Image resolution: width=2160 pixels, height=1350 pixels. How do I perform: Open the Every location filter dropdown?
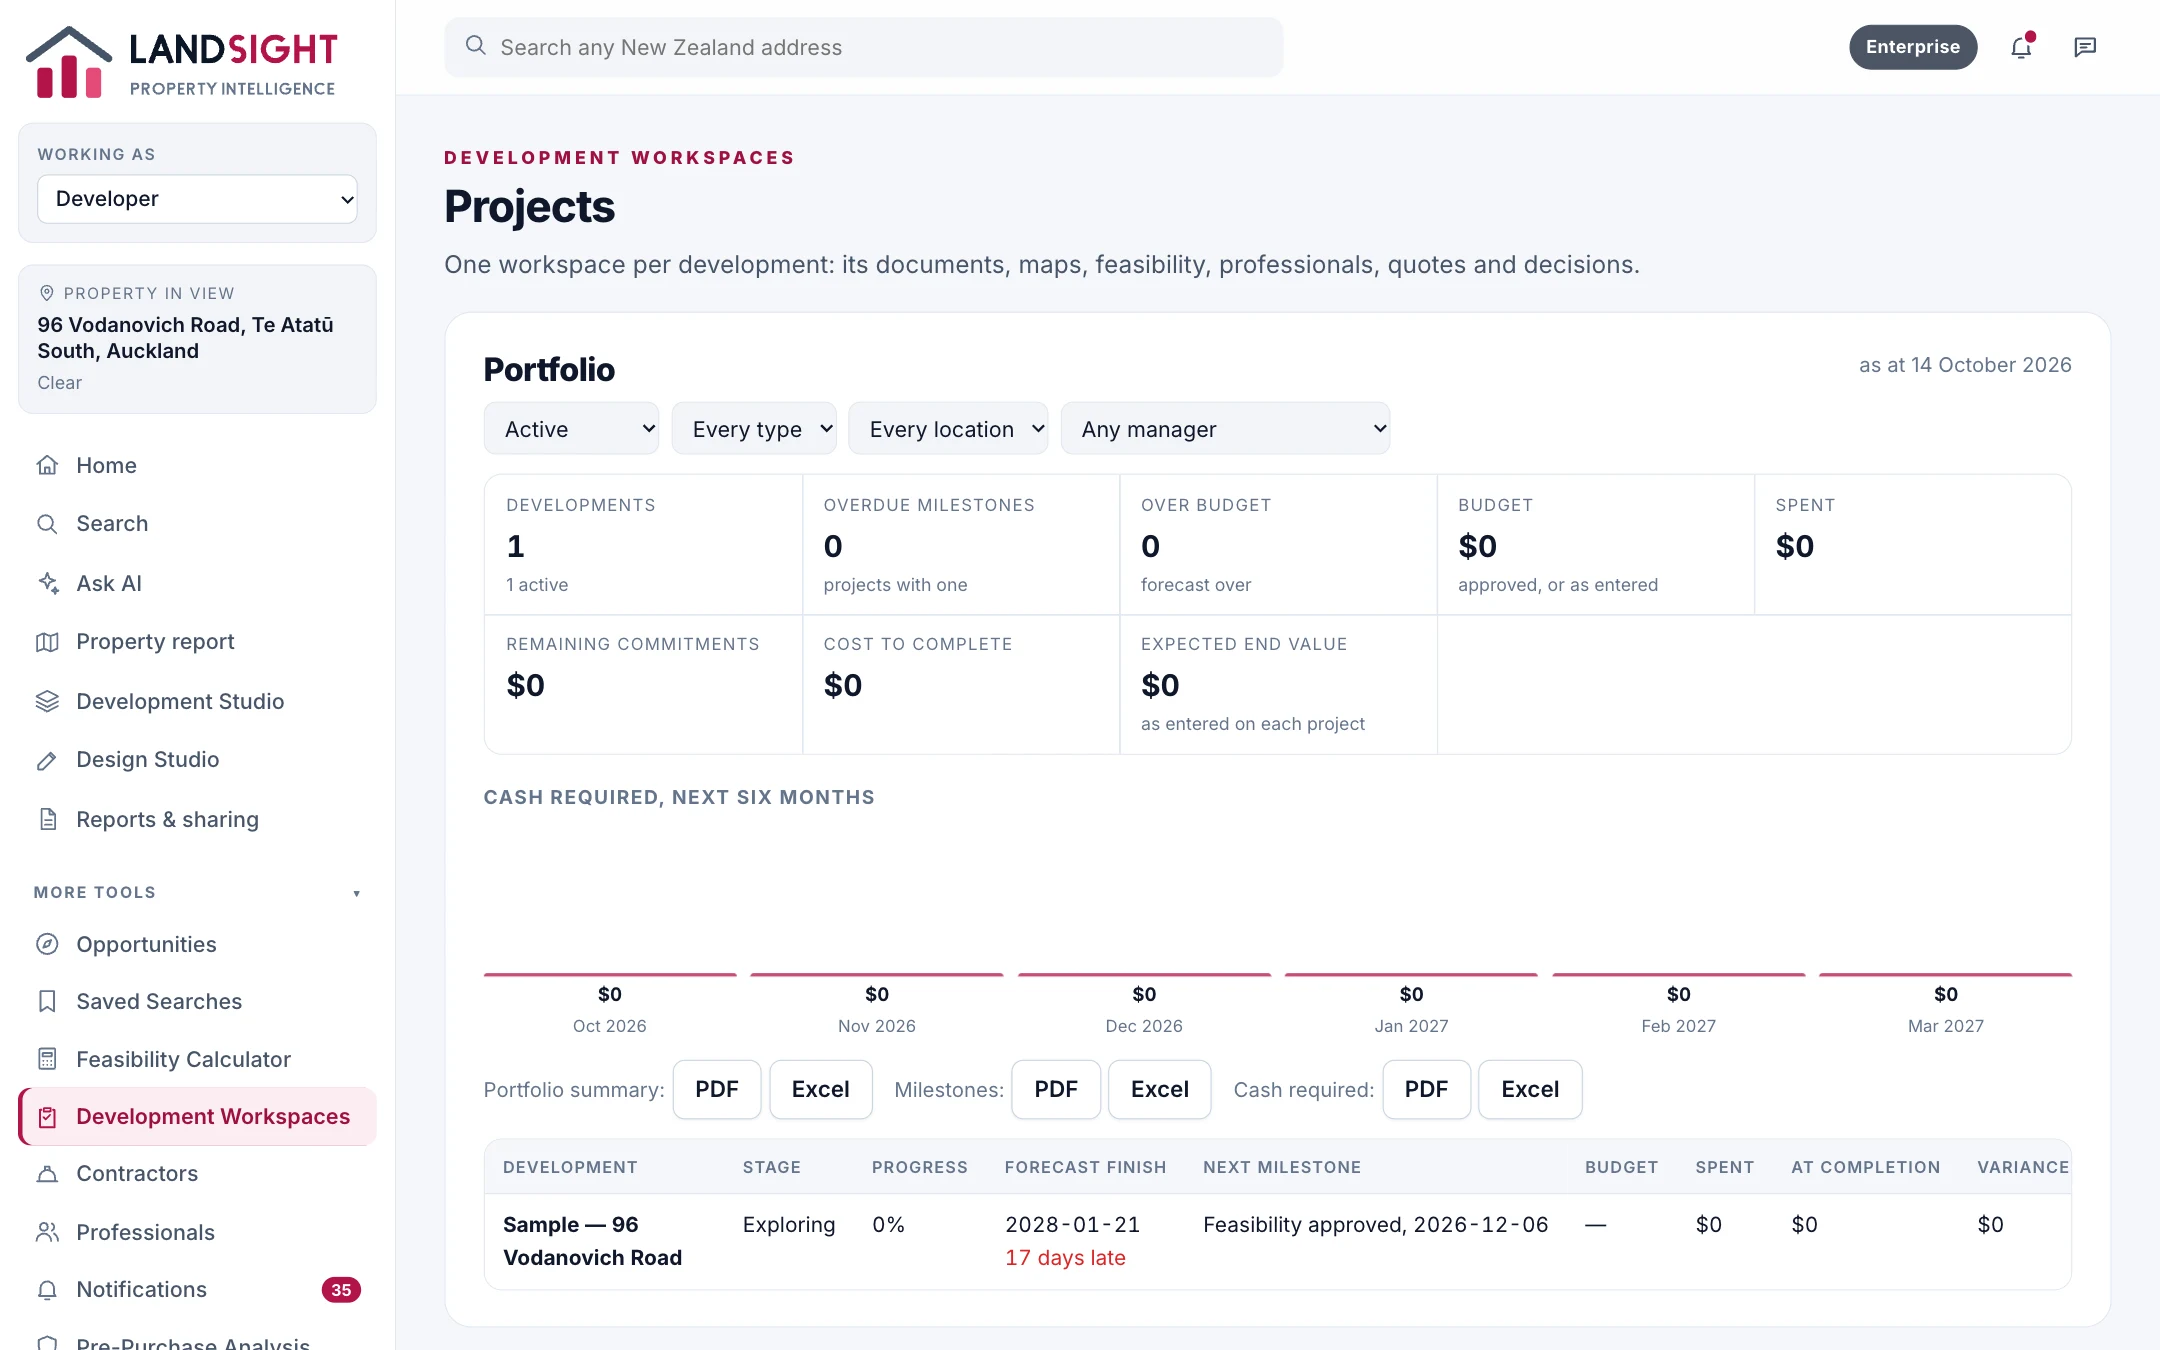tap(948, 429)
